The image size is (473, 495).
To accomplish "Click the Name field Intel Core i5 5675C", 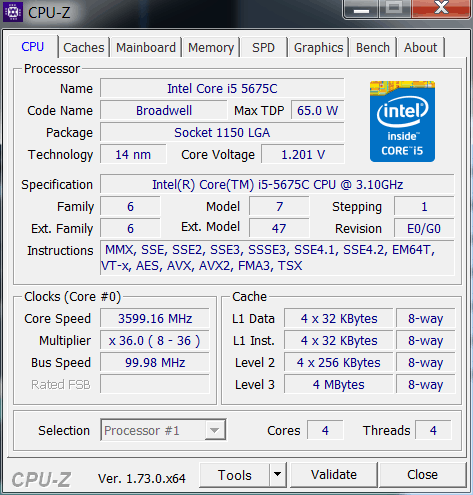I will 222,89.
